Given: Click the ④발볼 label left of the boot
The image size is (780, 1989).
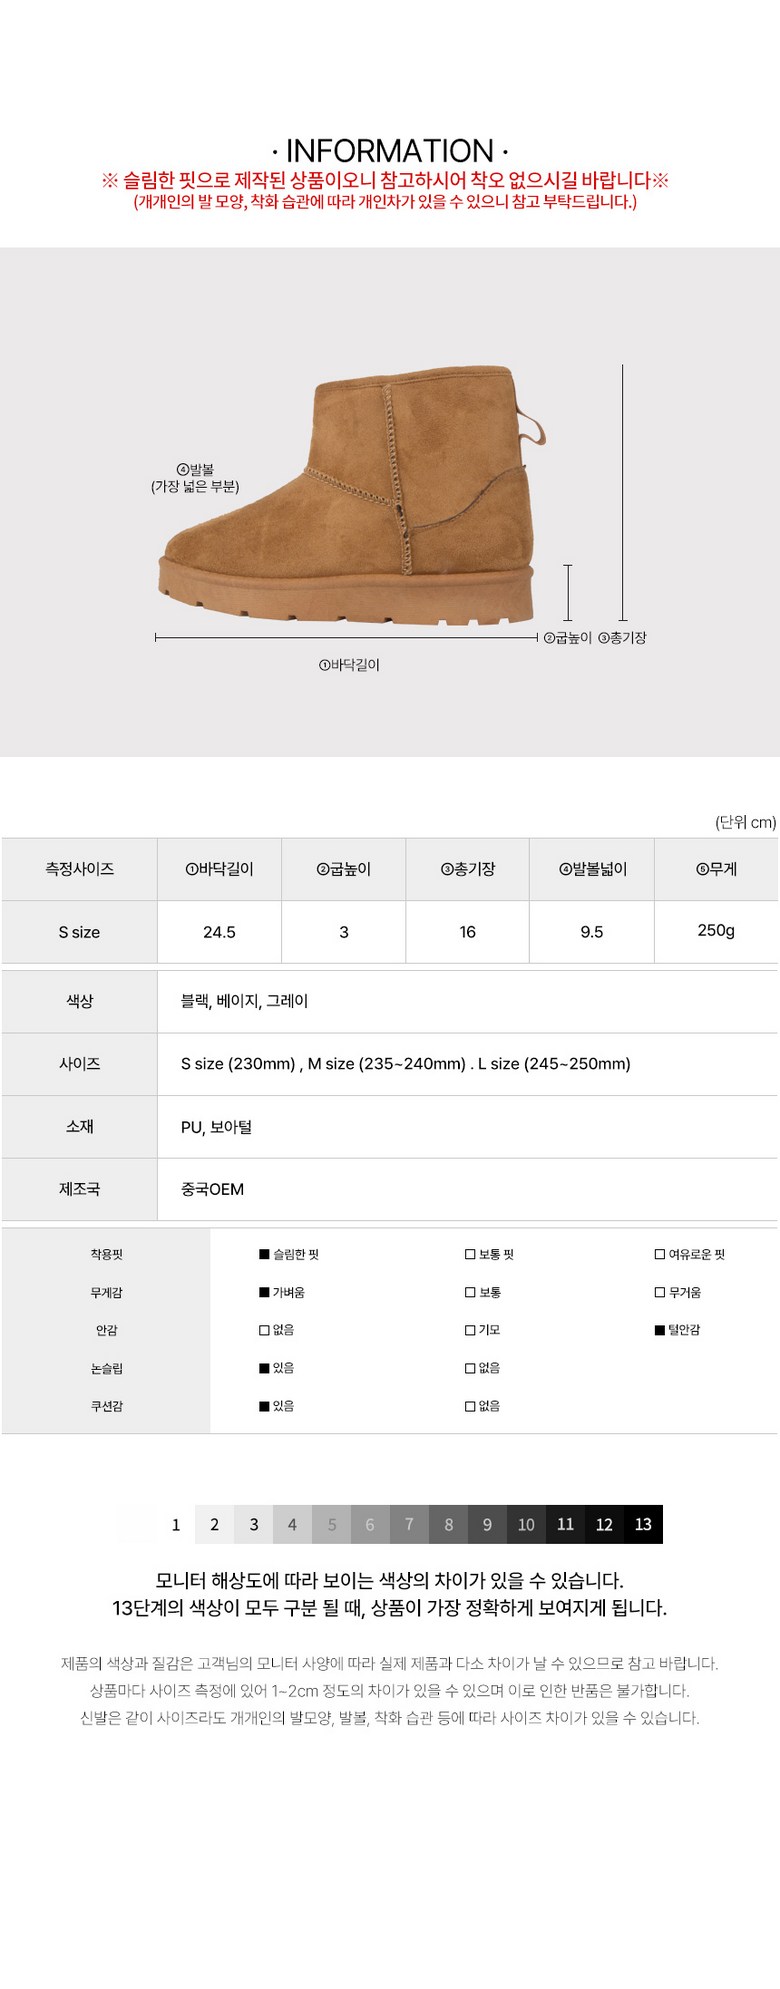Looking at the screenshot, I should coord(195,470).
